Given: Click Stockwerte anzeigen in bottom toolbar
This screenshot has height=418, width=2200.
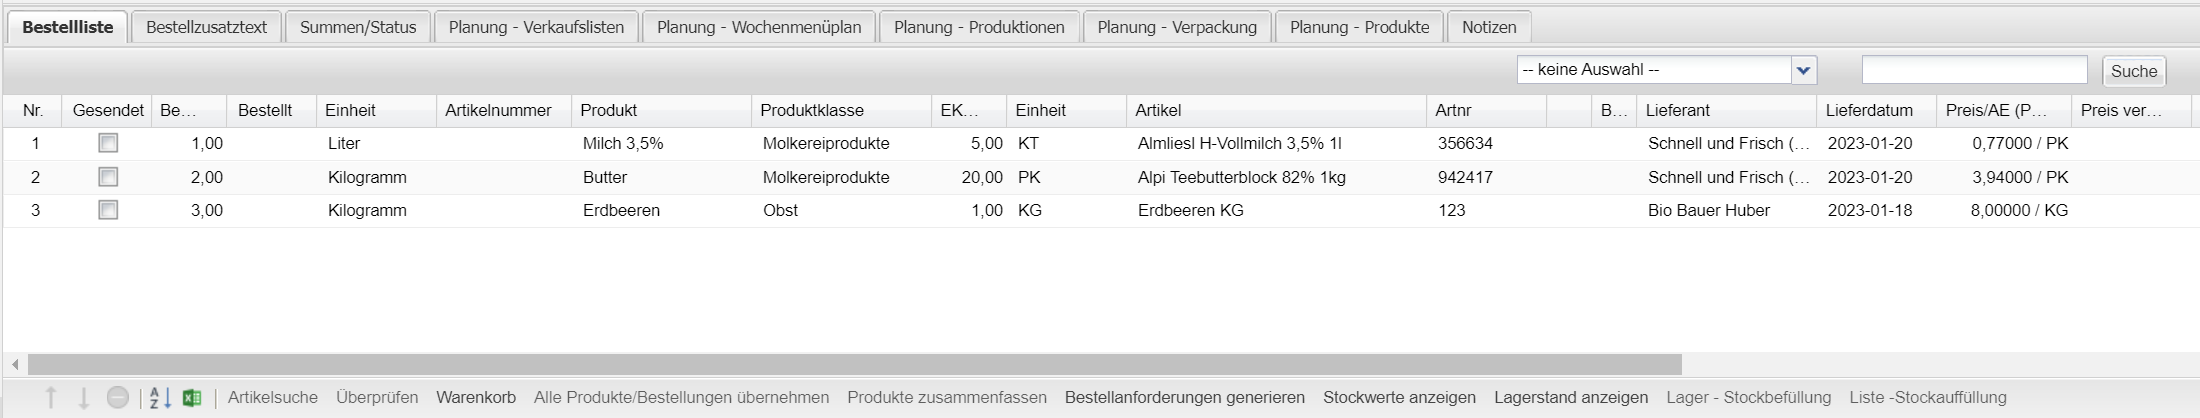Looking at the screenshot, I should (1399, 397).
